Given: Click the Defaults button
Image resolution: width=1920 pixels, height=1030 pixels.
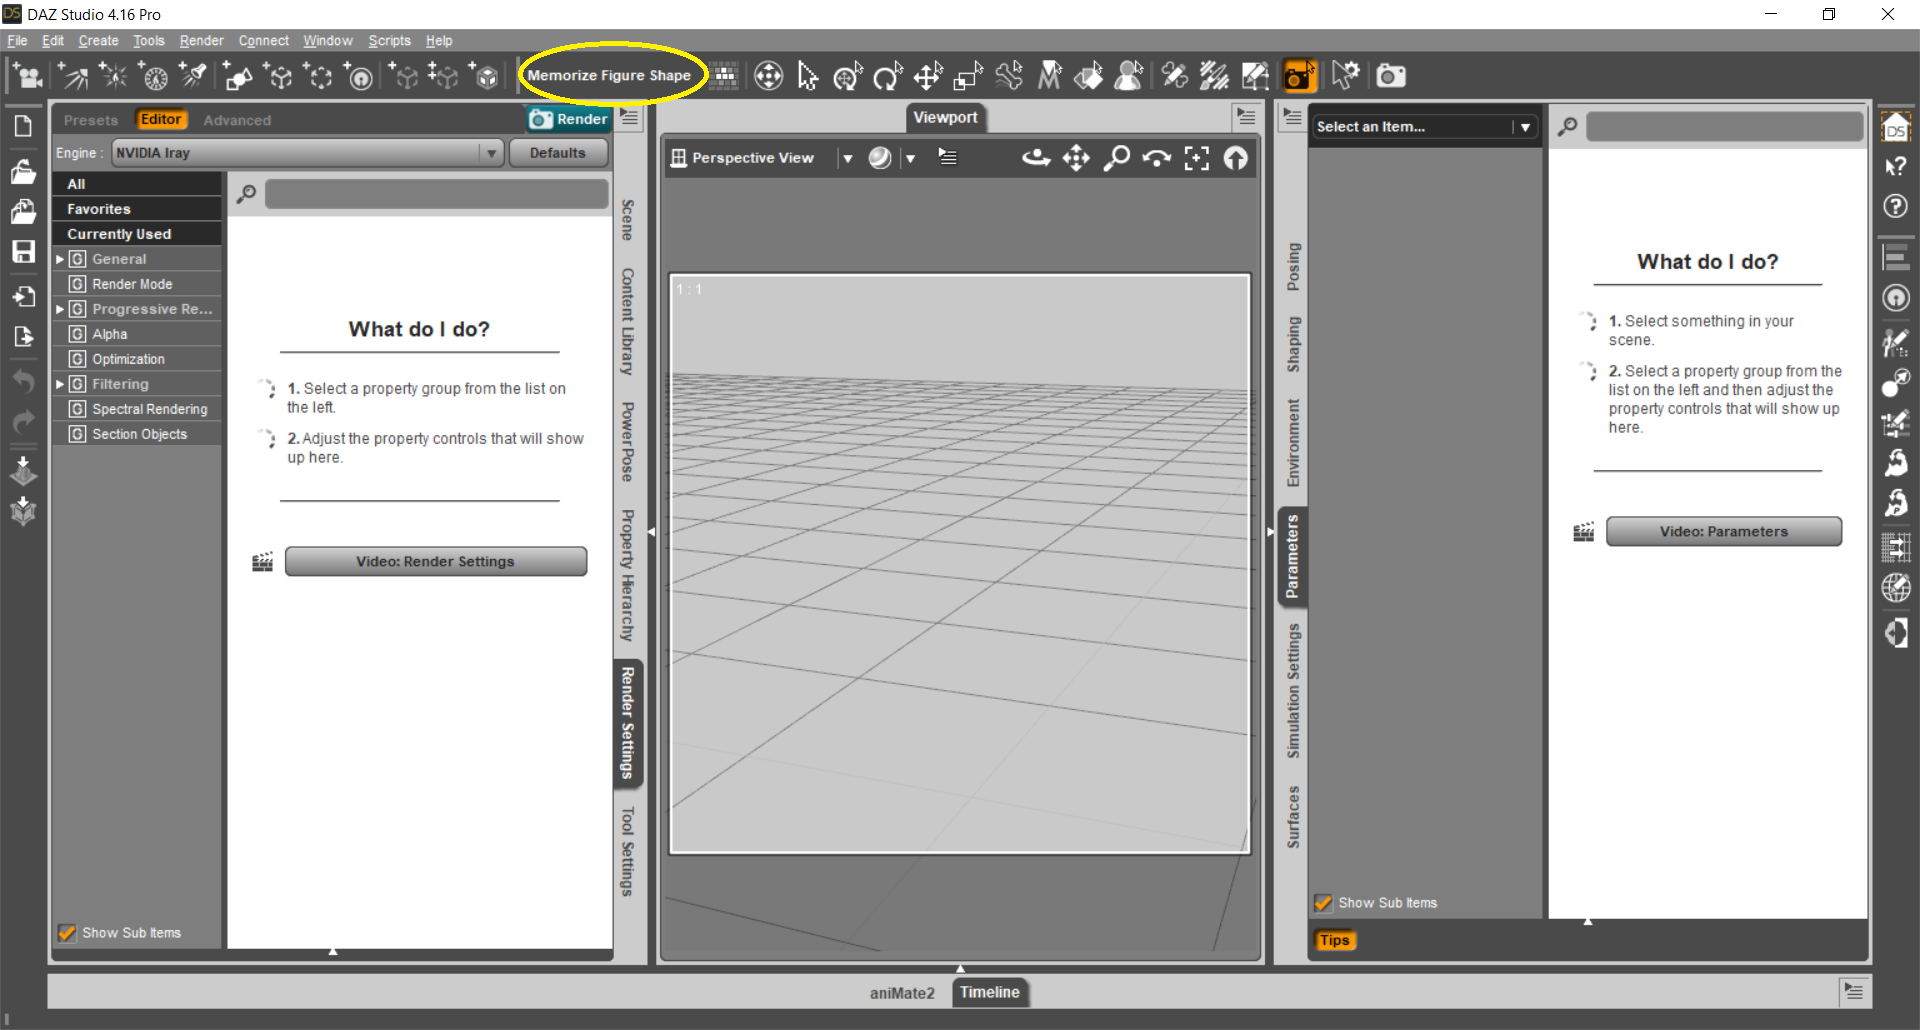Looking at the screenshot, I should [558, 153].
